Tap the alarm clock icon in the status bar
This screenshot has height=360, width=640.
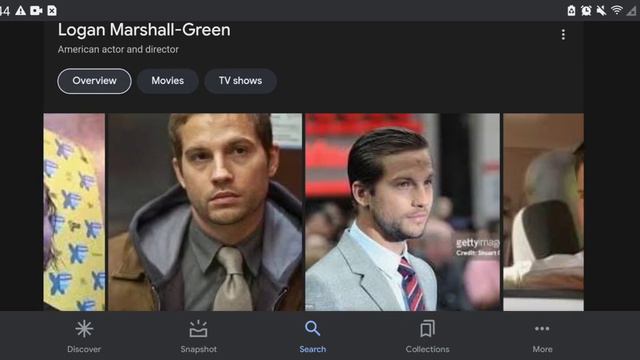(586, 10)
